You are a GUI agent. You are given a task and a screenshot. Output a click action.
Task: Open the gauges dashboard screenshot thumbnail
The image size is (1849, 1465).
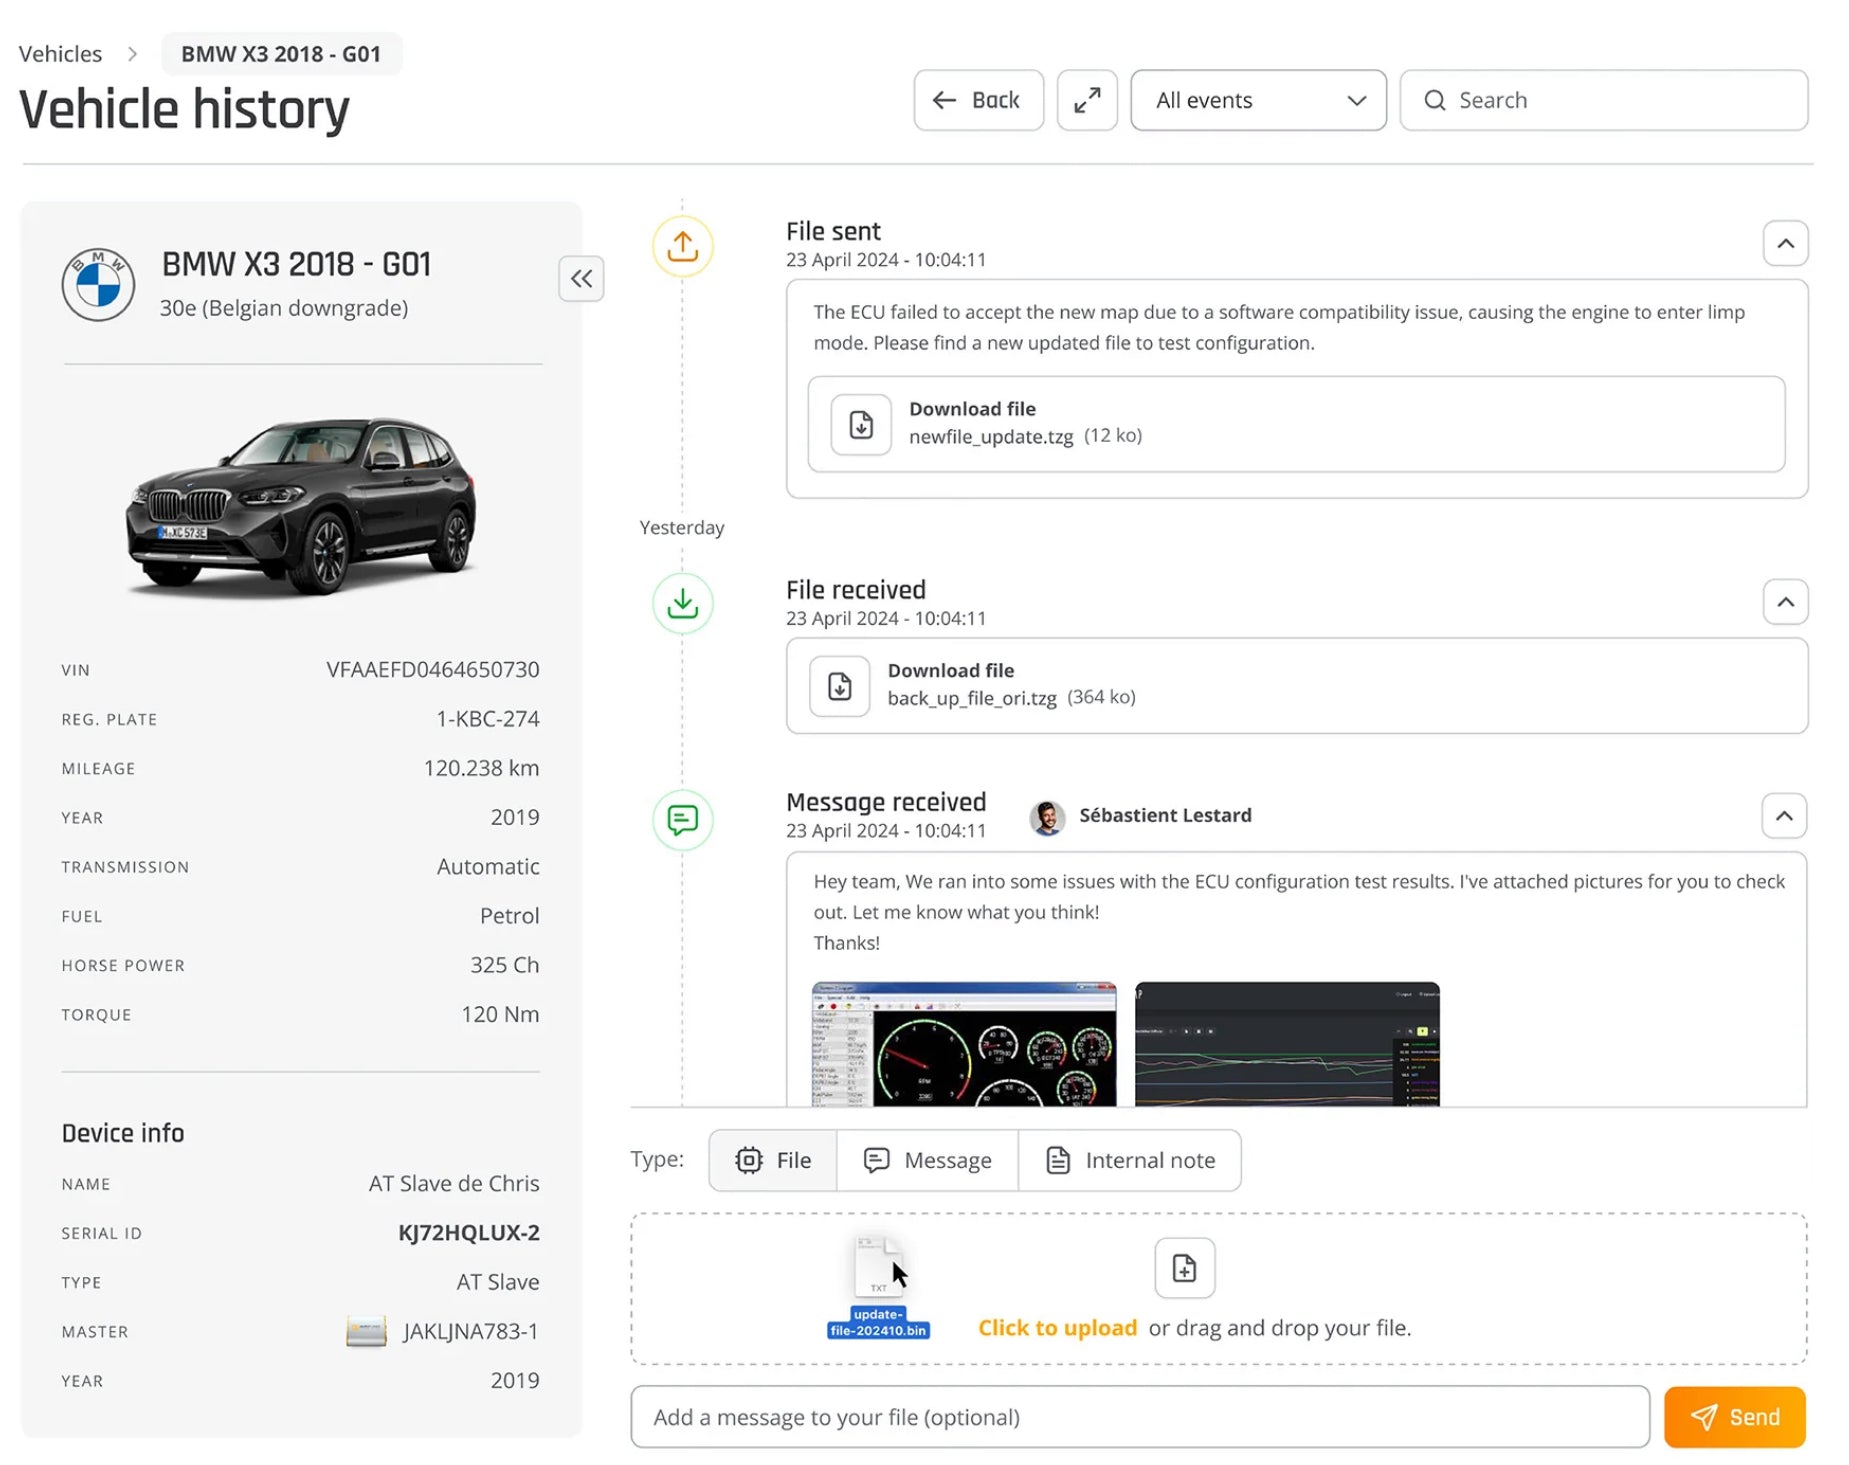964,1043
